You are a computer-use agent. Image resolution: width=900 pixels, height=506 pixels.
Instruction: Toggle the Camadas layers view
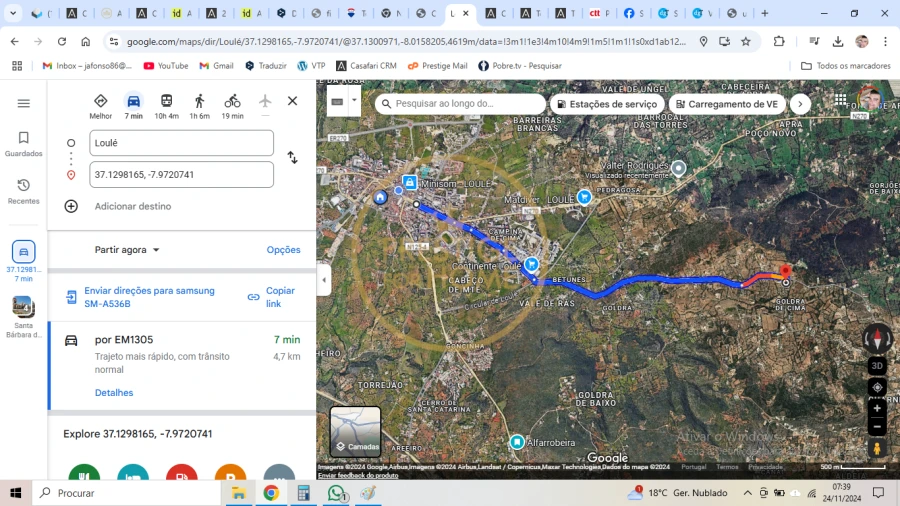pyautogui.click(x=356, y=431)
